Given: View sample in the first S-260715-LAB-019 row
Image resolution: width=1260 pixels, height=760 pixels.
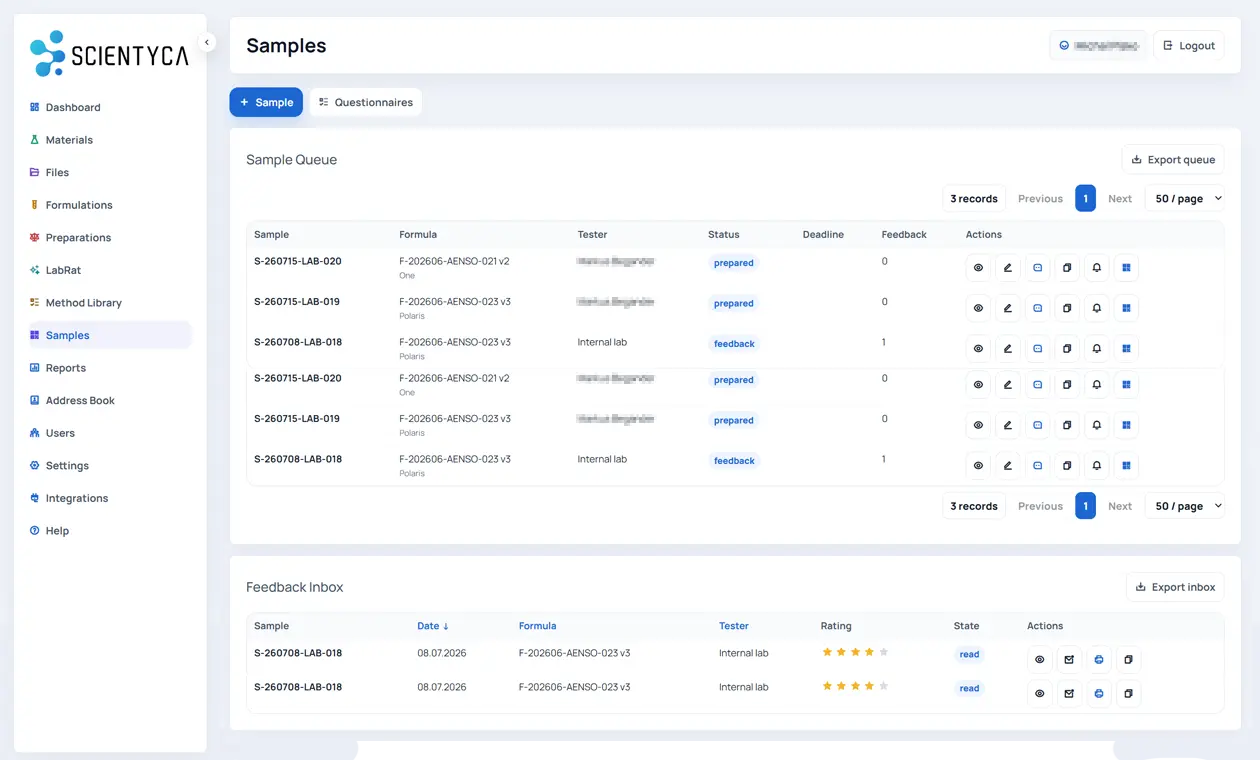Looking at the screenshot, I should (x=978, y=308).
